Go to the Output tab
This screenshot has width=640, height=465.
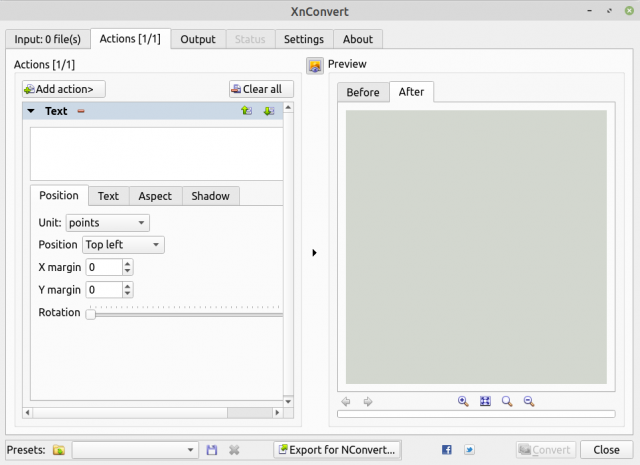pyautogui.click(x=198, y=39)
